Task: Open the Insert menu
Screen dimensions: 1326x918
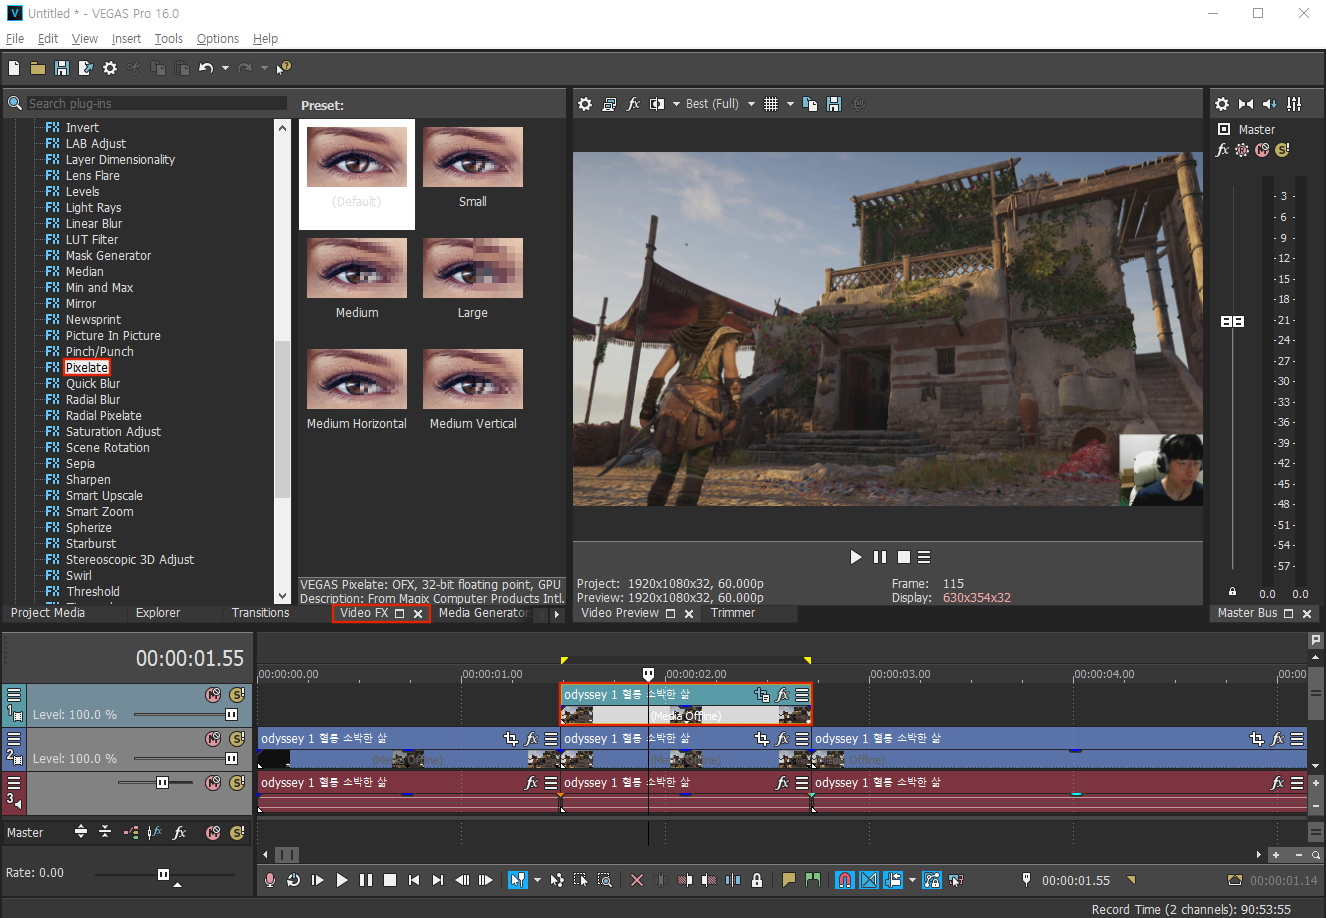Action: (x=126, y=38)
